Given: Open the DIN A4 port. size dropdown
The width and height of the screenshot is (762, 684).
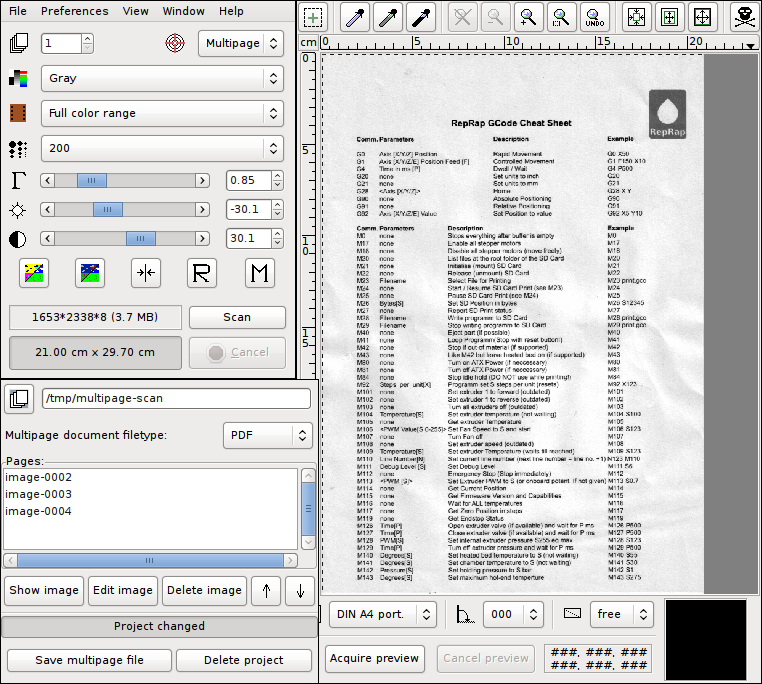Looking at the screenshot, I should (x=382, y=614).
